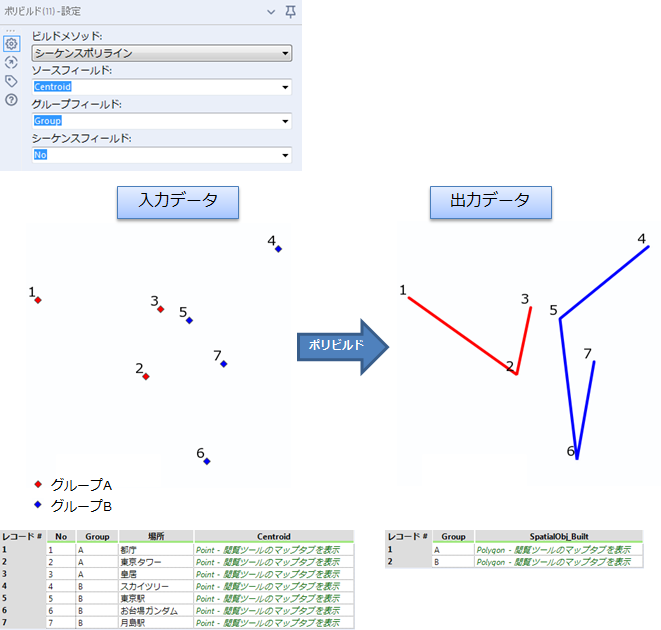This screenshot has height=630, width=661.
Task: Select record 7 row header in input table
Action: [23, 623]
